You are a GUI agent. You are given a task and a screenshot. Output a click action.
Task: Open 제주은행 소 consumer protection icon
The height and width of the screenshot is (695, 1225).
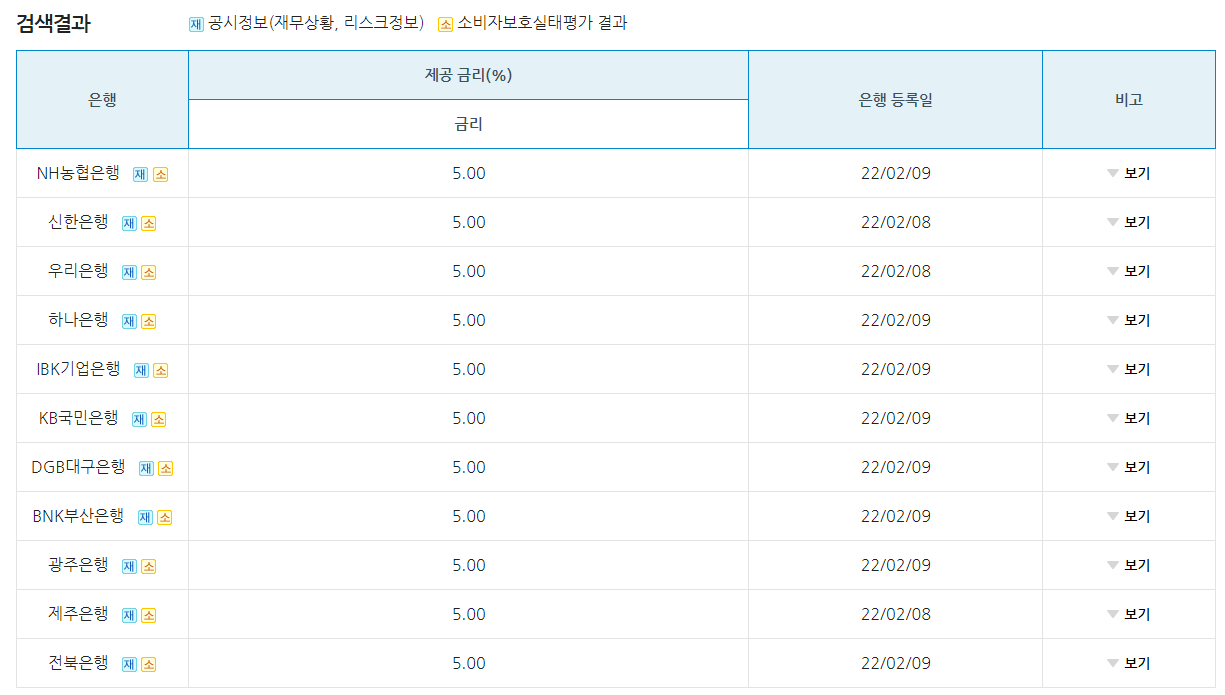[148, 615]
